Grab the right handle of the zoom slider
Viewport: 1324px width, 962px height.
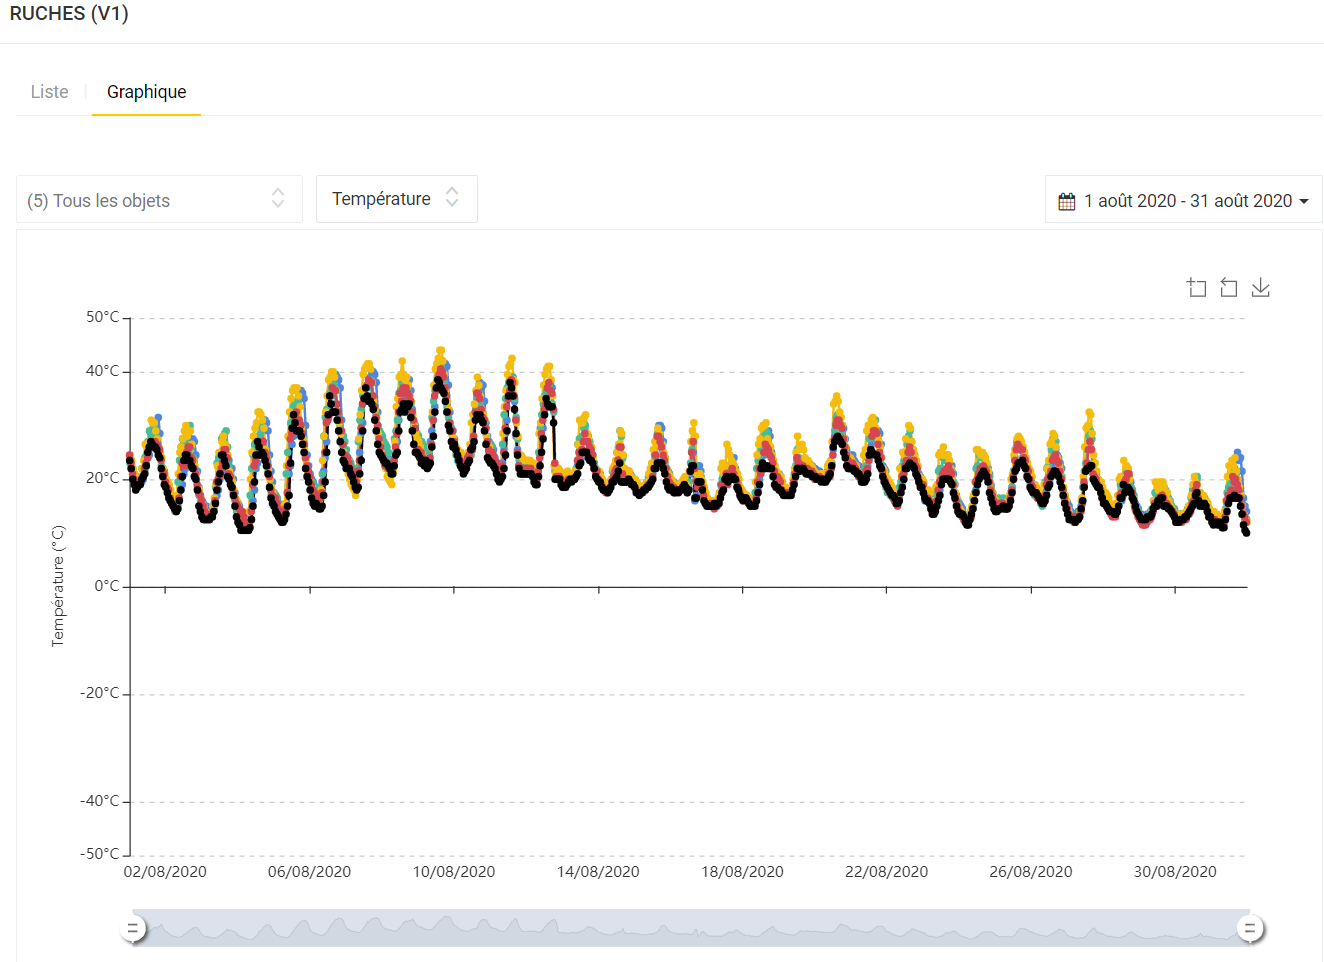click(x=1249, y=928)
